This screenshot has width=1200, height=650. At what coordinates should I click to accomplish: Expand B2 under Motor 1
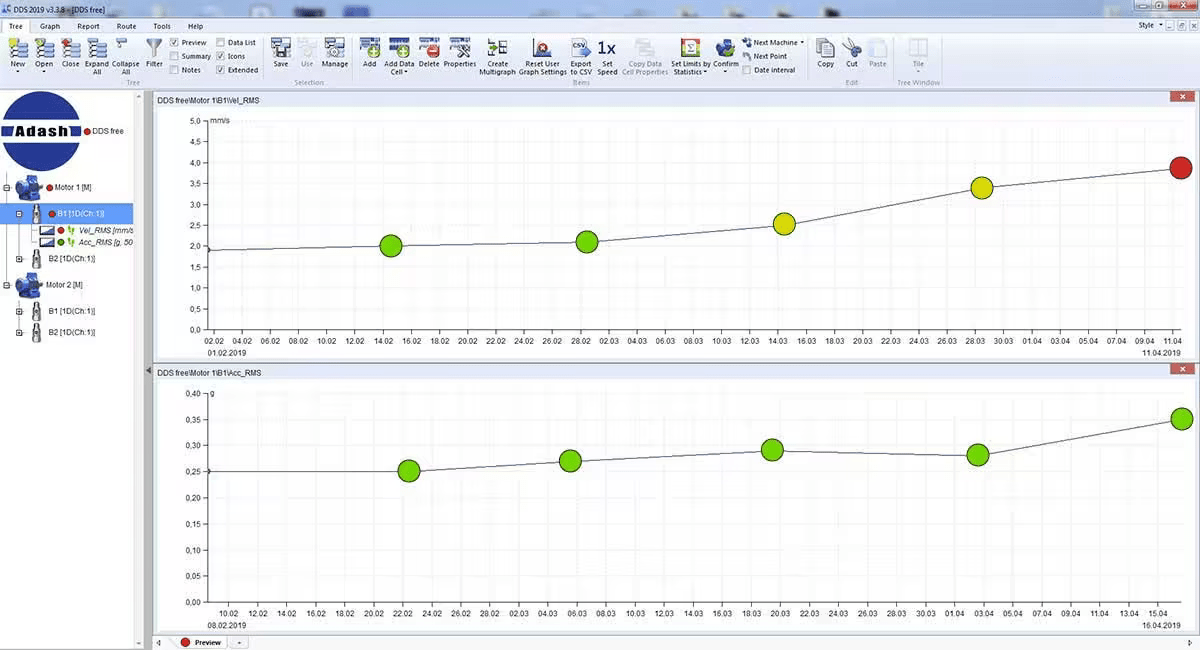point(19,258)
